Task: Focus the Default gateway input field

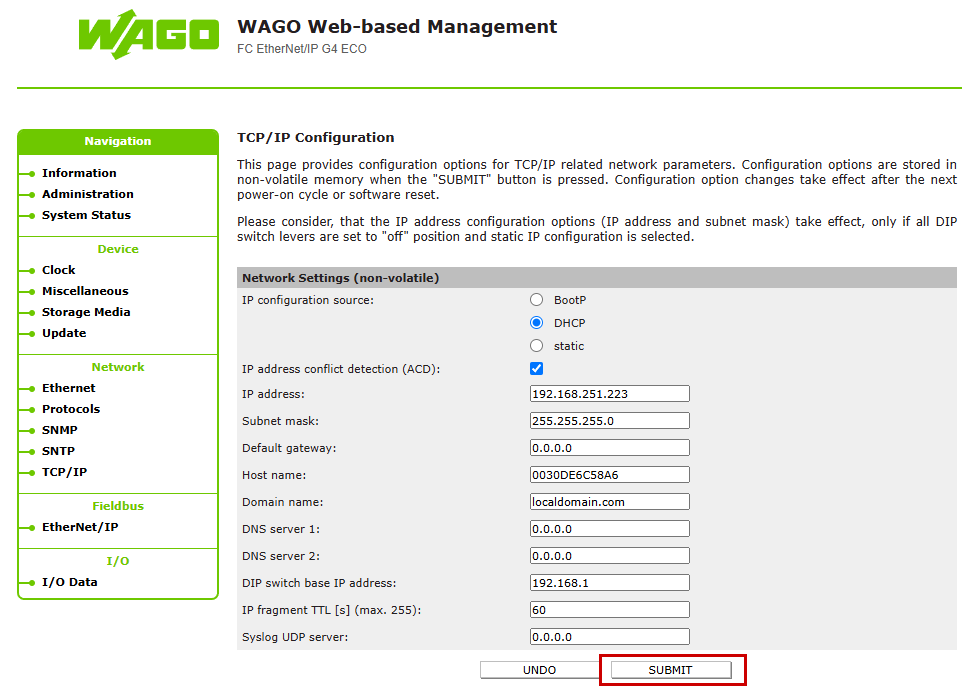Action: click(609, 448)
